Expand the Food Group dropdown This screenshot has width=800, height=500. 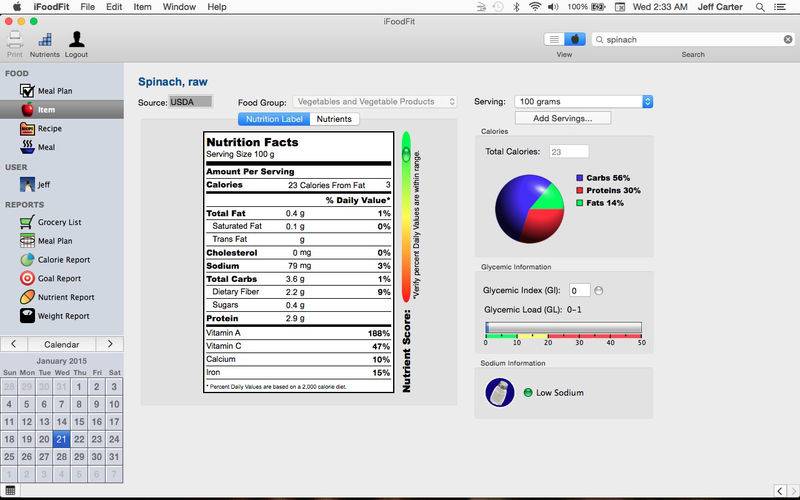point(375,102)
